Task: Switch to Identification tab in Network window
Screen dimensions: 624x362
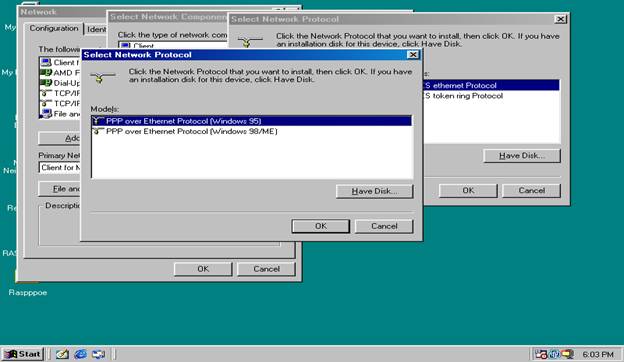Action: [96, 29]
